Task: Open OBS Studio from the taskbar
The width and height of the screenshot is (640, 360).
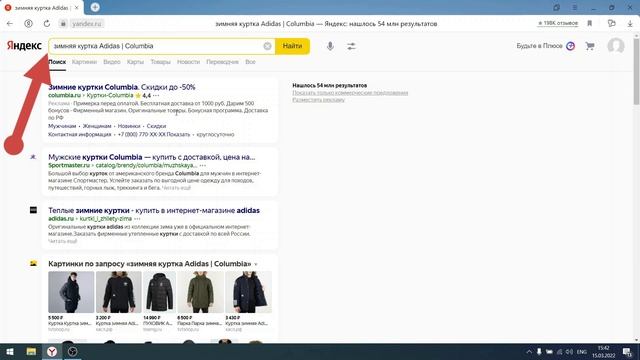Action: (72, 351)
